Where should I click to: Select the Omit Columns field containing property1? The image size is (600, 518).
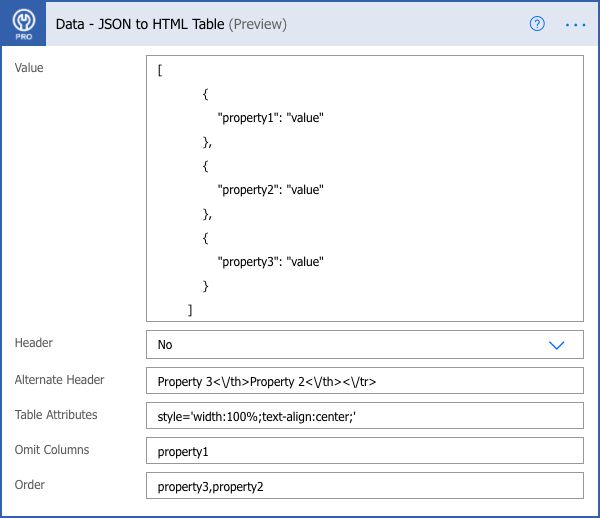[x=364, y=451]
